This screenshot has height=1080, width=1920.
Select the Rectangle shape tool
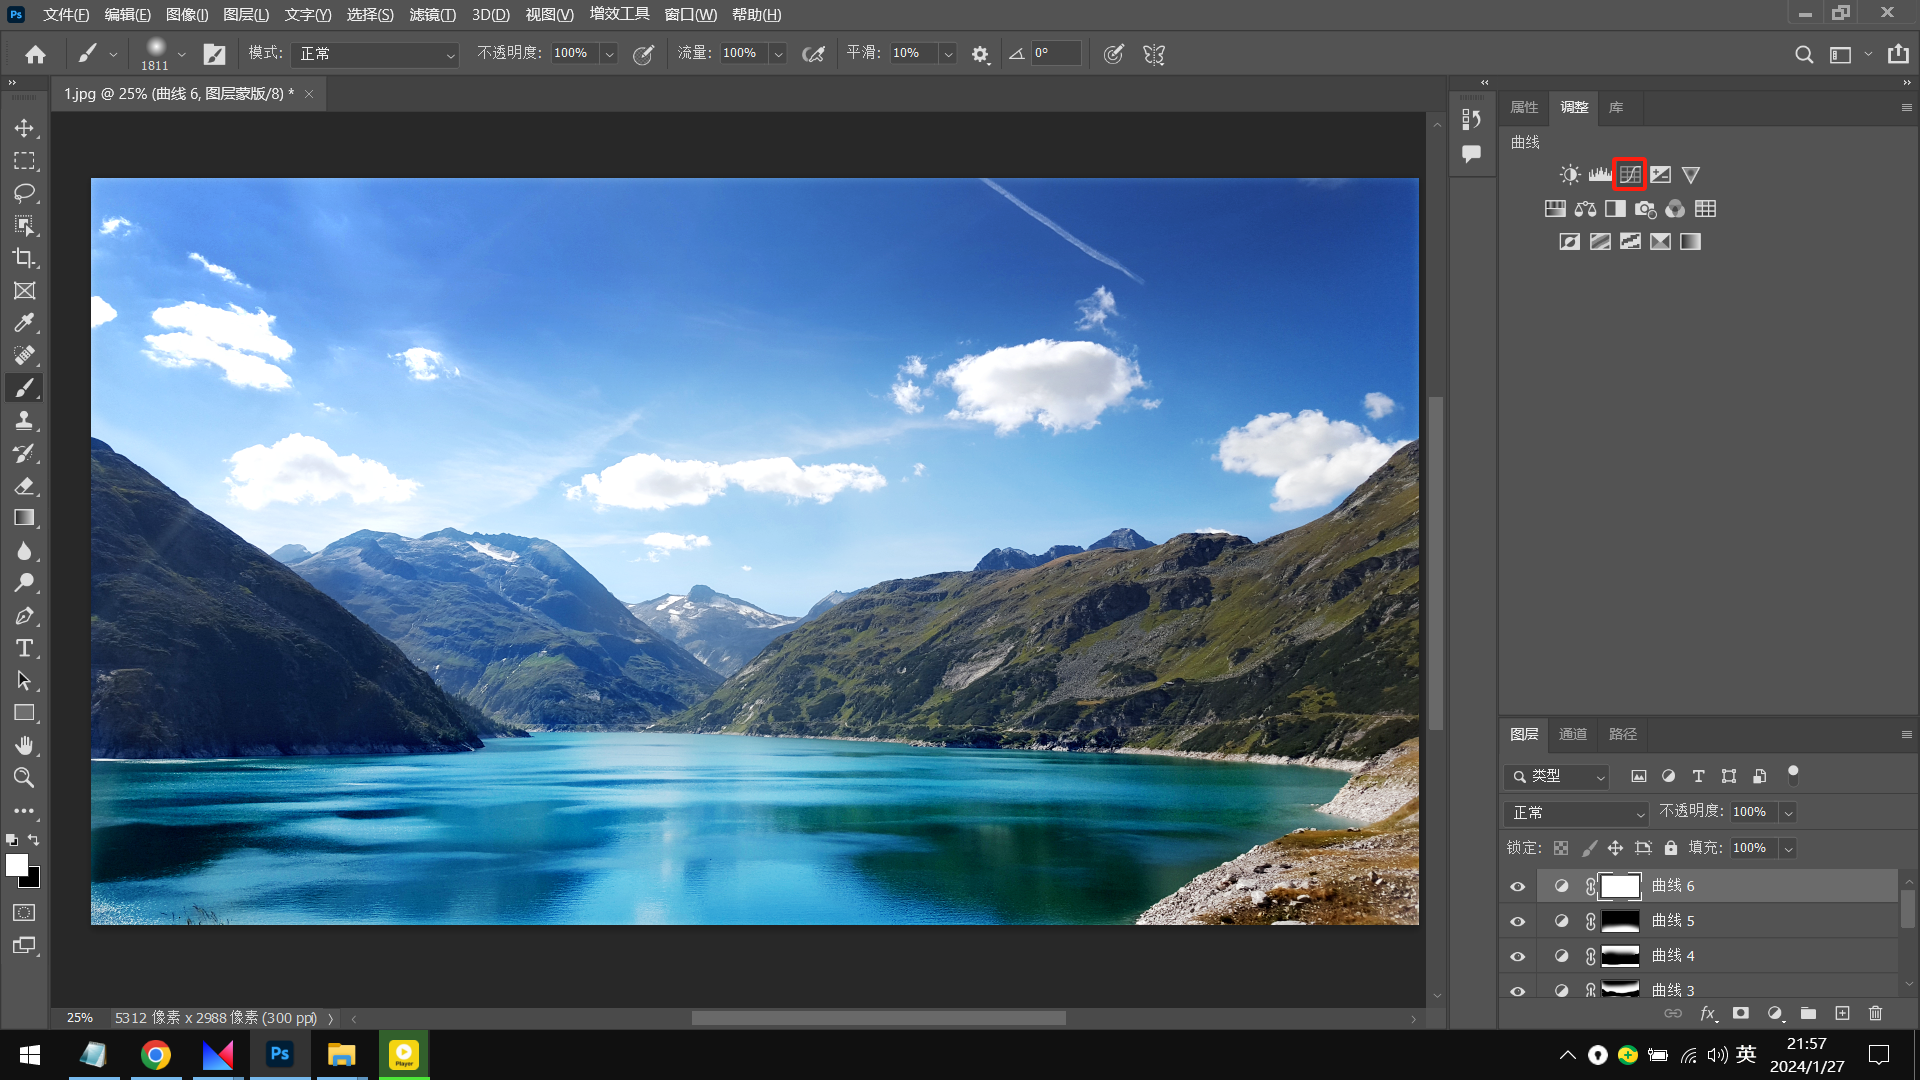tap(24, 713)
